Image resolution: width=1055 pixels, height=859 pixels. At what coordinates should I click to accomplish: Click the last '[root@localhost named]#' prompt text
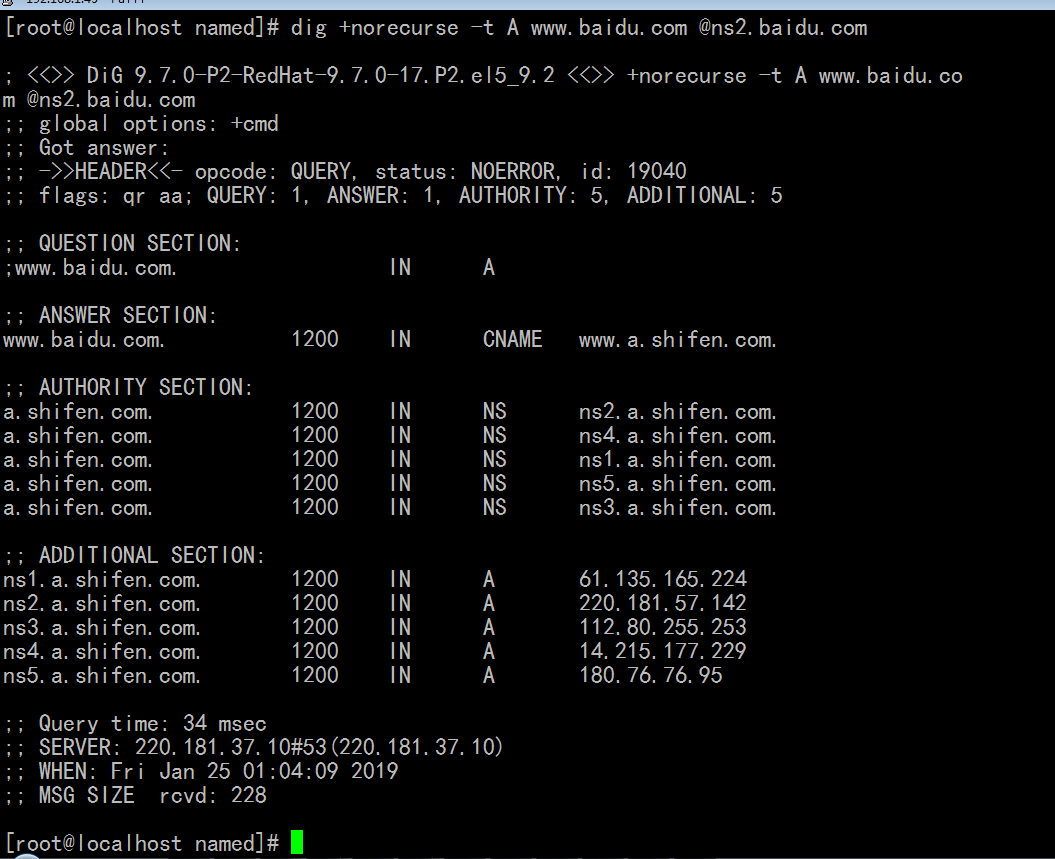(x=141, y=844)
